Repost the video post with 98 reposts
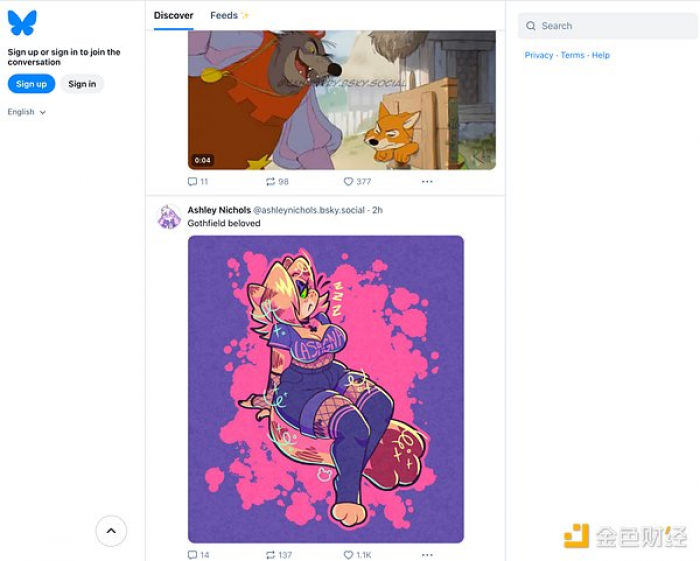 click(277, 182)
